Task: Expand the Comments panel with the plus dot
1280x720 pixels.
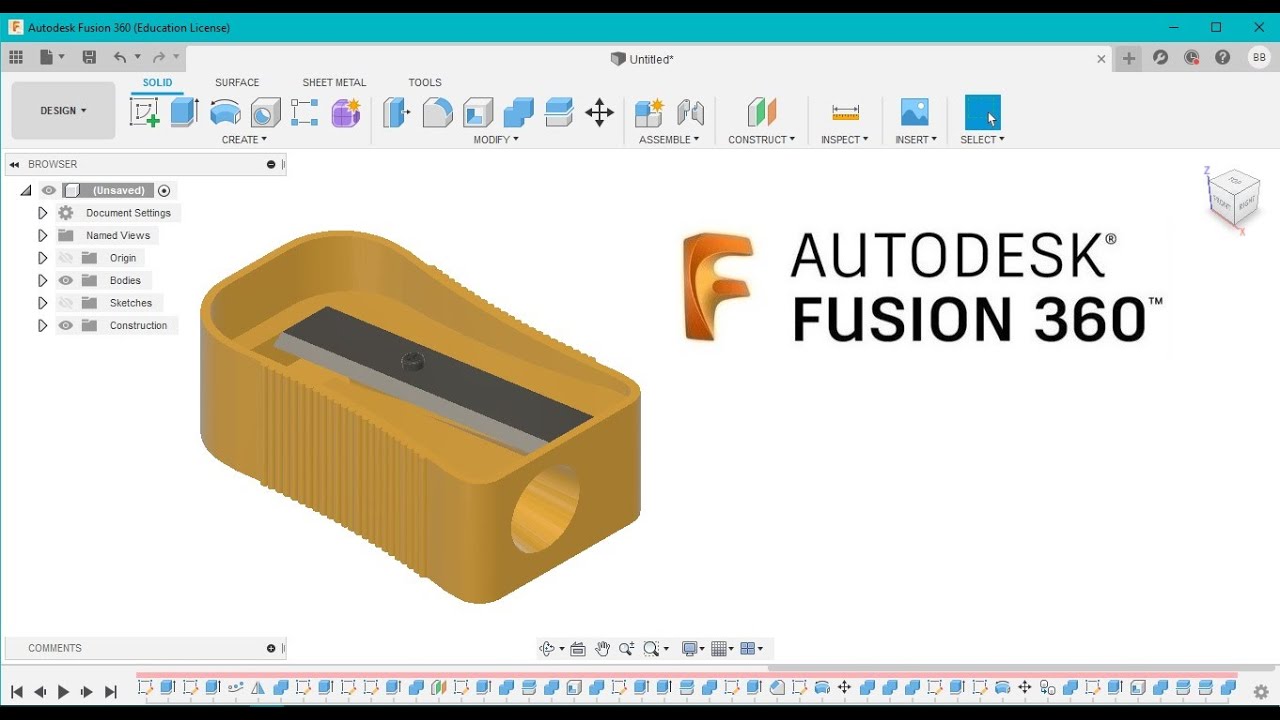Action: (x=271, y=648)
